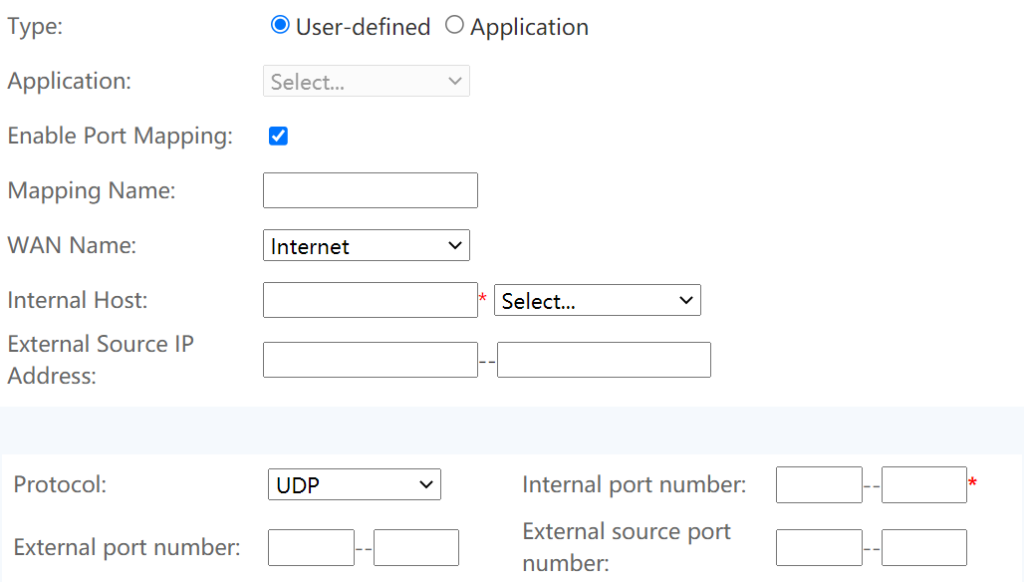Select the Application type radio button

pos(455,25)
